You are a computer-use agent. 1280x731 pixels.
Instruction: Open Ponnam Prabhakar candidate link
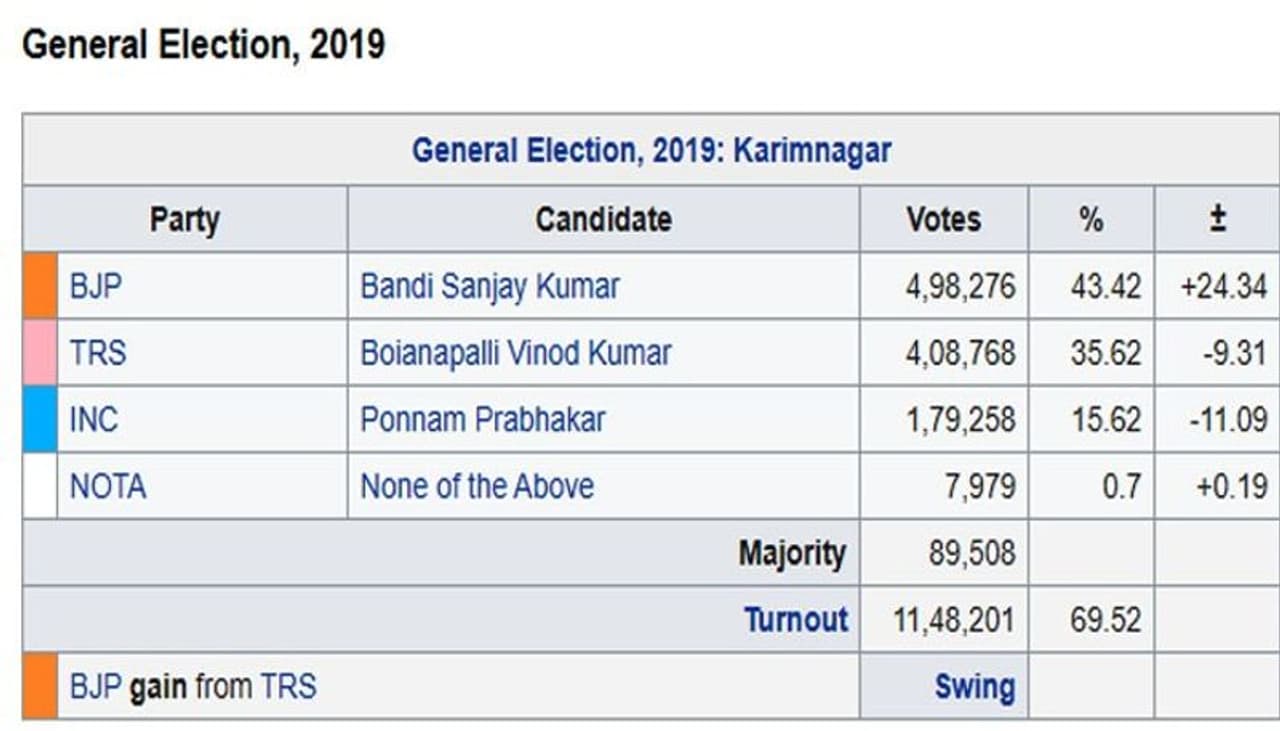[x=482, y=419]
